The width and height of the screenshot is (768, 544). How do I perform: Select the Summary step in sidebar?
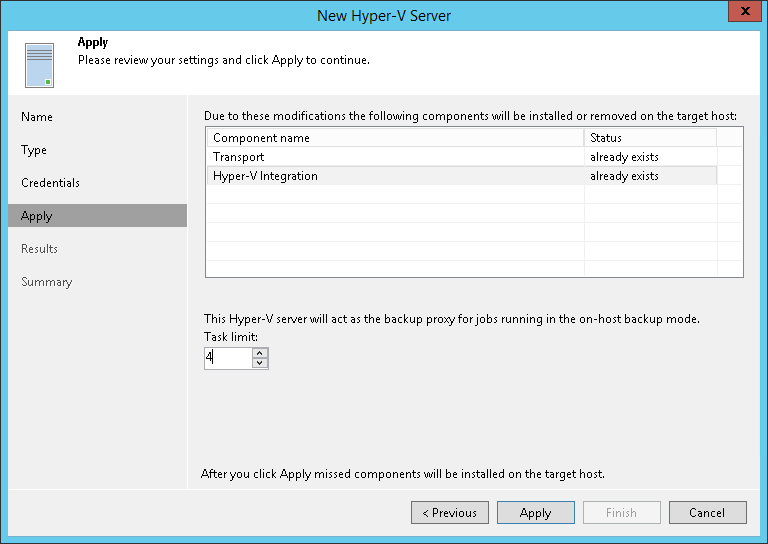click(x=47, y=282)
